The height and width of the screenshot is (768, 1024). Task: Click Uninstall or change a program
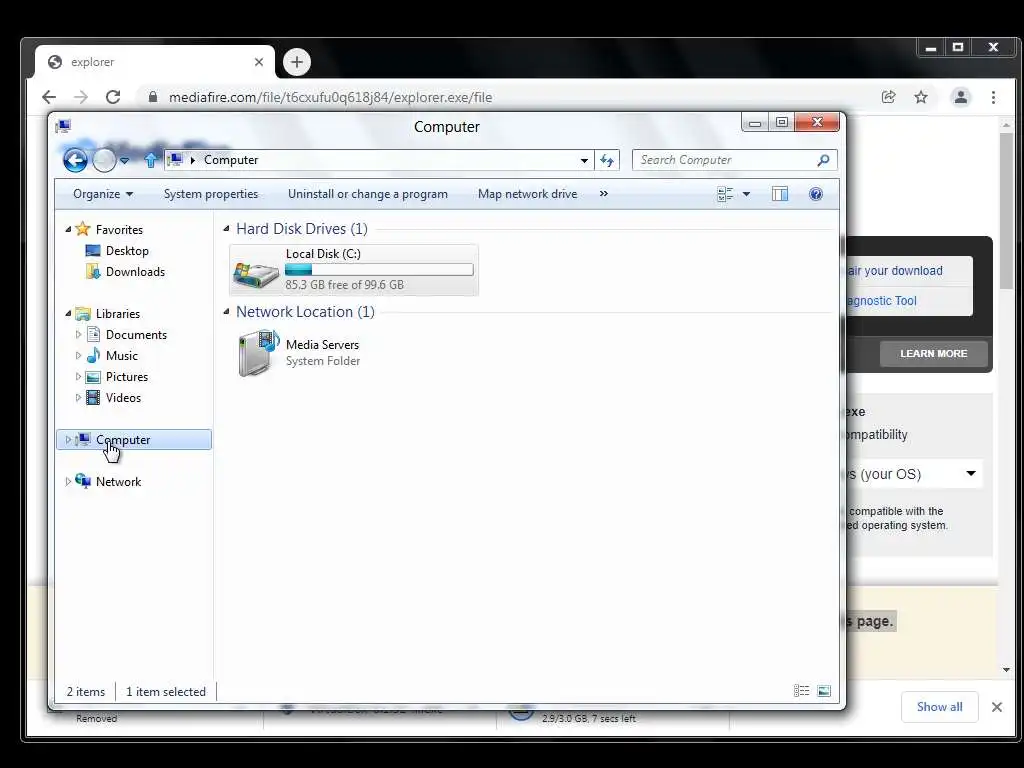click(x=368, y=194)
